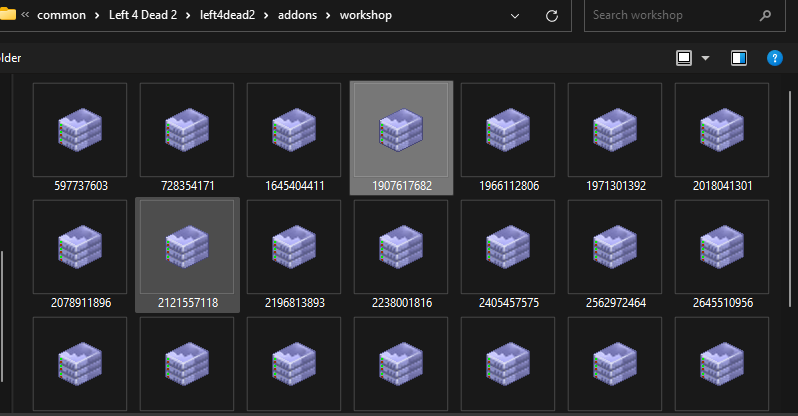
Task: Click the folder icon in address bar
Action: click(7, 14)
